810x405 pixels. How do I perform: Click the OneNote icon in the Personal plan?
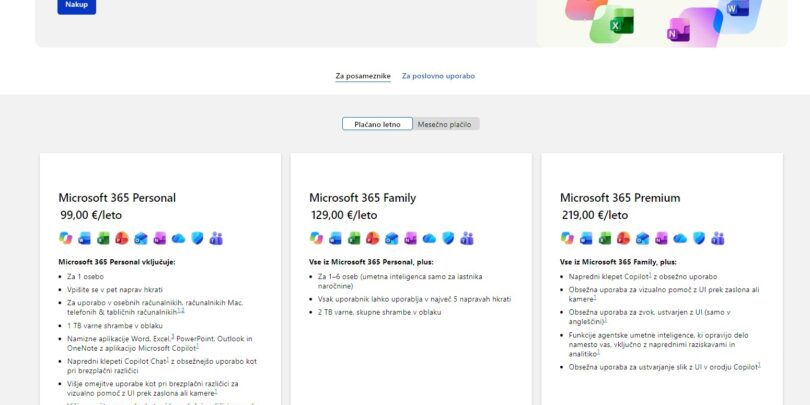[x=160, y=238]
